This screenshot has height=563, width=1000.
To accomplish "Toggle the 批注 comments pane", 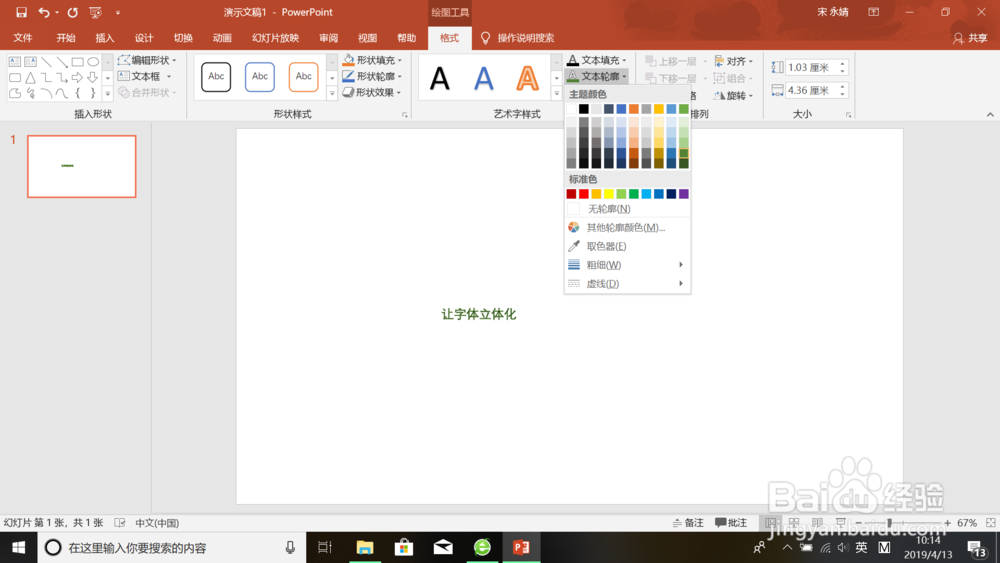I will (731, 523).
